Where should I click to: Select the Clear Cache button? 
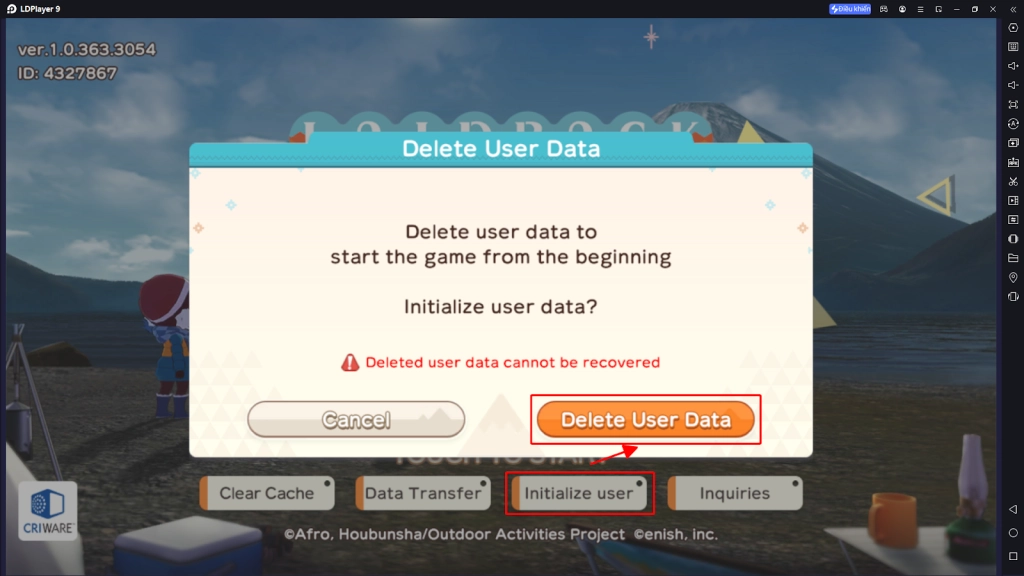266,493
